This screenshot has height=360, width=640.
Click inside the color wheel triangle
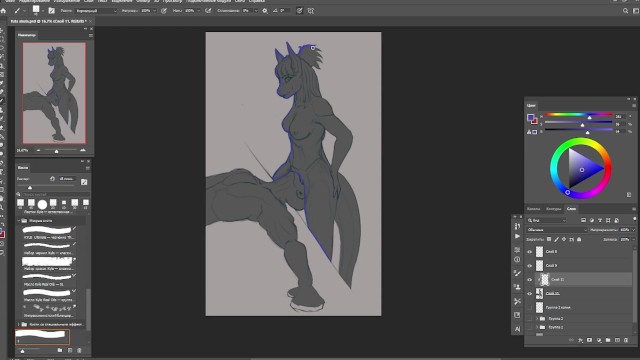point(582,169)
